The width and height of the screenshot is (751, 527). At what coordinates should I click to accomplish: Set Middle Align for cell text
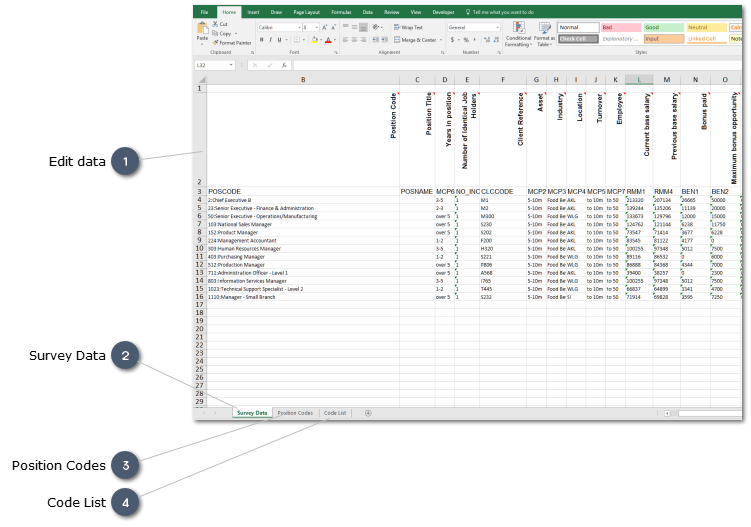click(x=354, y=27)
